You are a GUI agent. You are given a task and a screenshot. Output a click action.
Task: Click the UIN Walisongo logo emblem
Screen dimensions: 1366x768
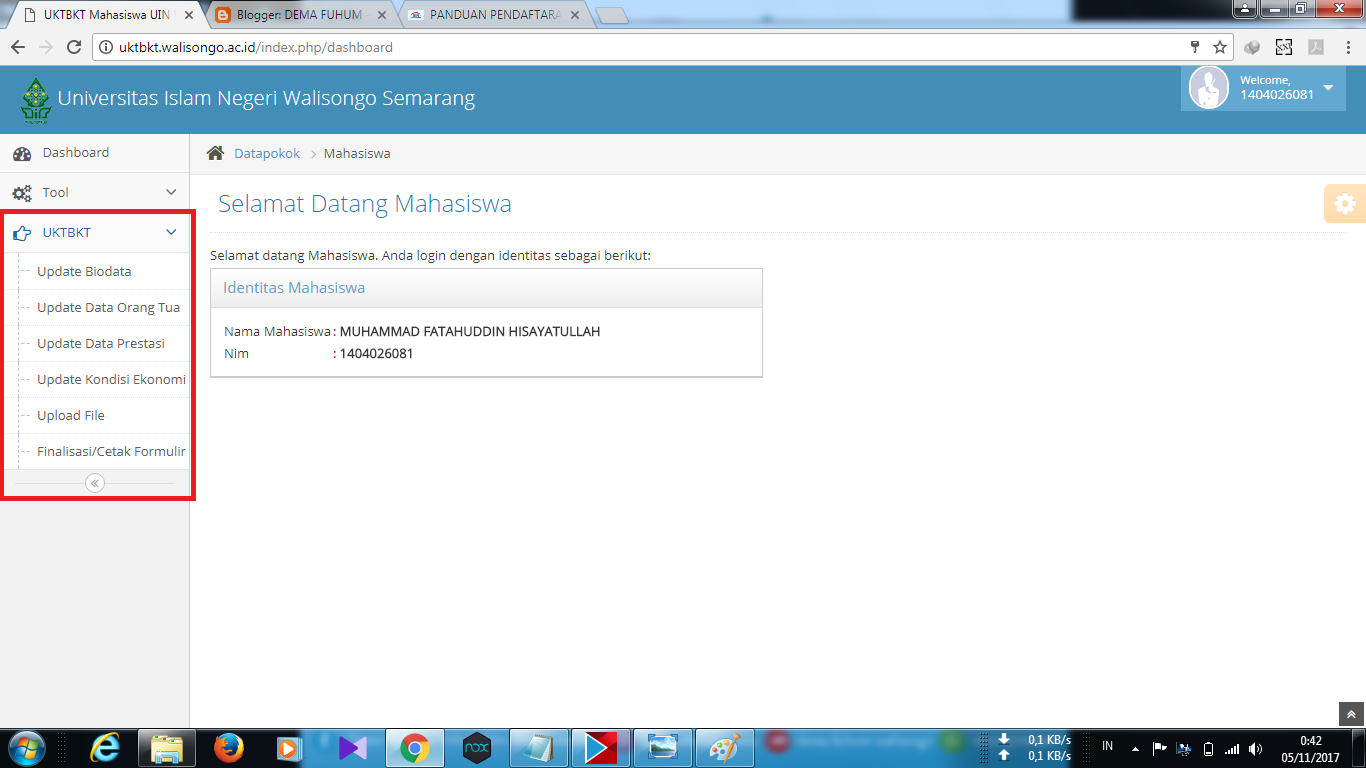35,100
